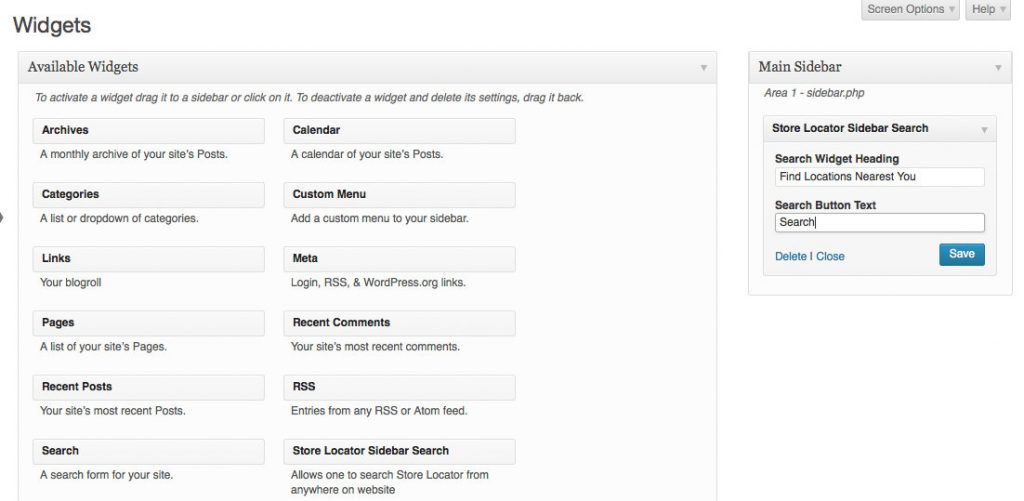This screenshot has height=501, width=1024.
Task: Collapse the Available Widgets panel arrow
Action: point(703,68)
